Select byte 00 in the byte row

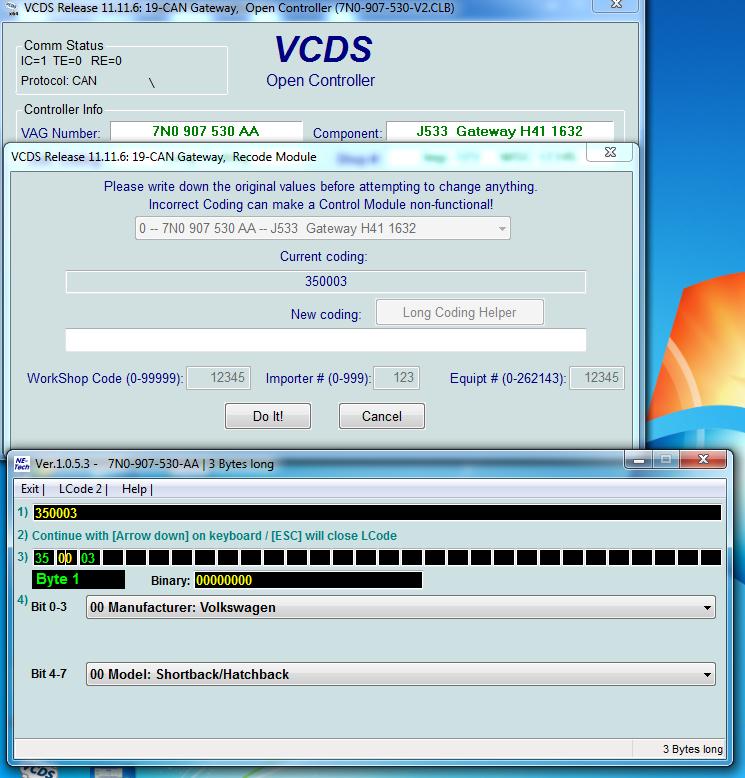pos(66,558)
